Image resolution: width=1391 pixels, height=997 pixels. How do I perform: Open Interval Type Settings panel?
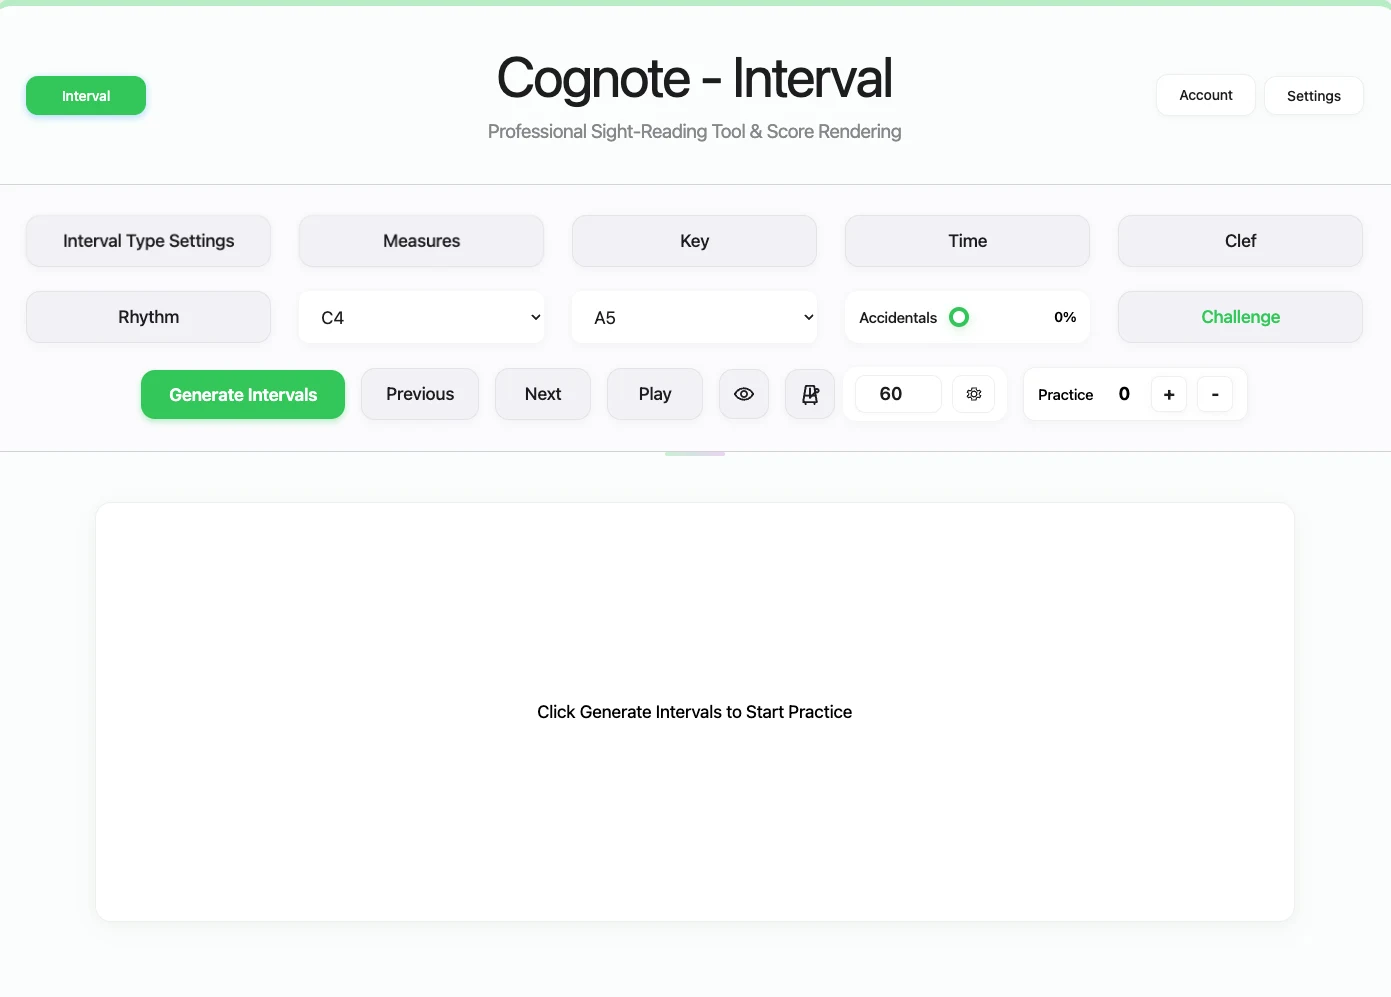[x=148, y=241]
